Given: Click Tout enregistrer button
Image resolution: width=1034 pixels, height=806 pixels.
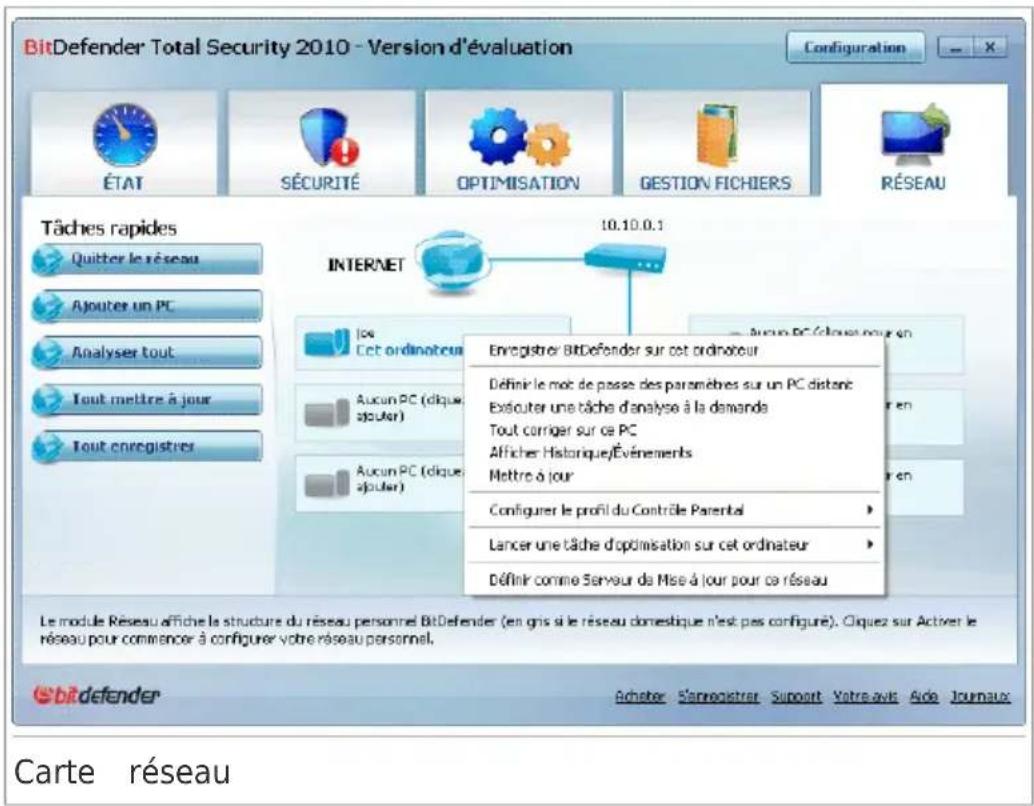Looking at the screenshot, I should [x=147, y=447].
